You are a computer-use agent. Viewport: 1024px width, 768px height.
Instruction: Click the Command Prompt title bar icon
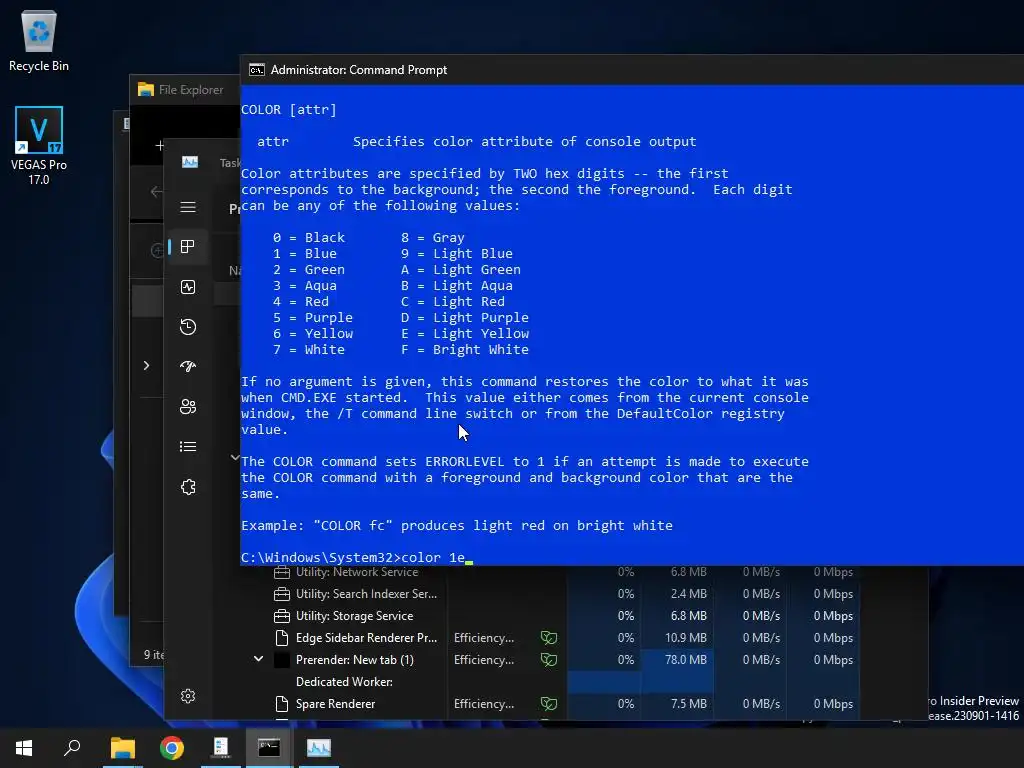tap(257, 70)
